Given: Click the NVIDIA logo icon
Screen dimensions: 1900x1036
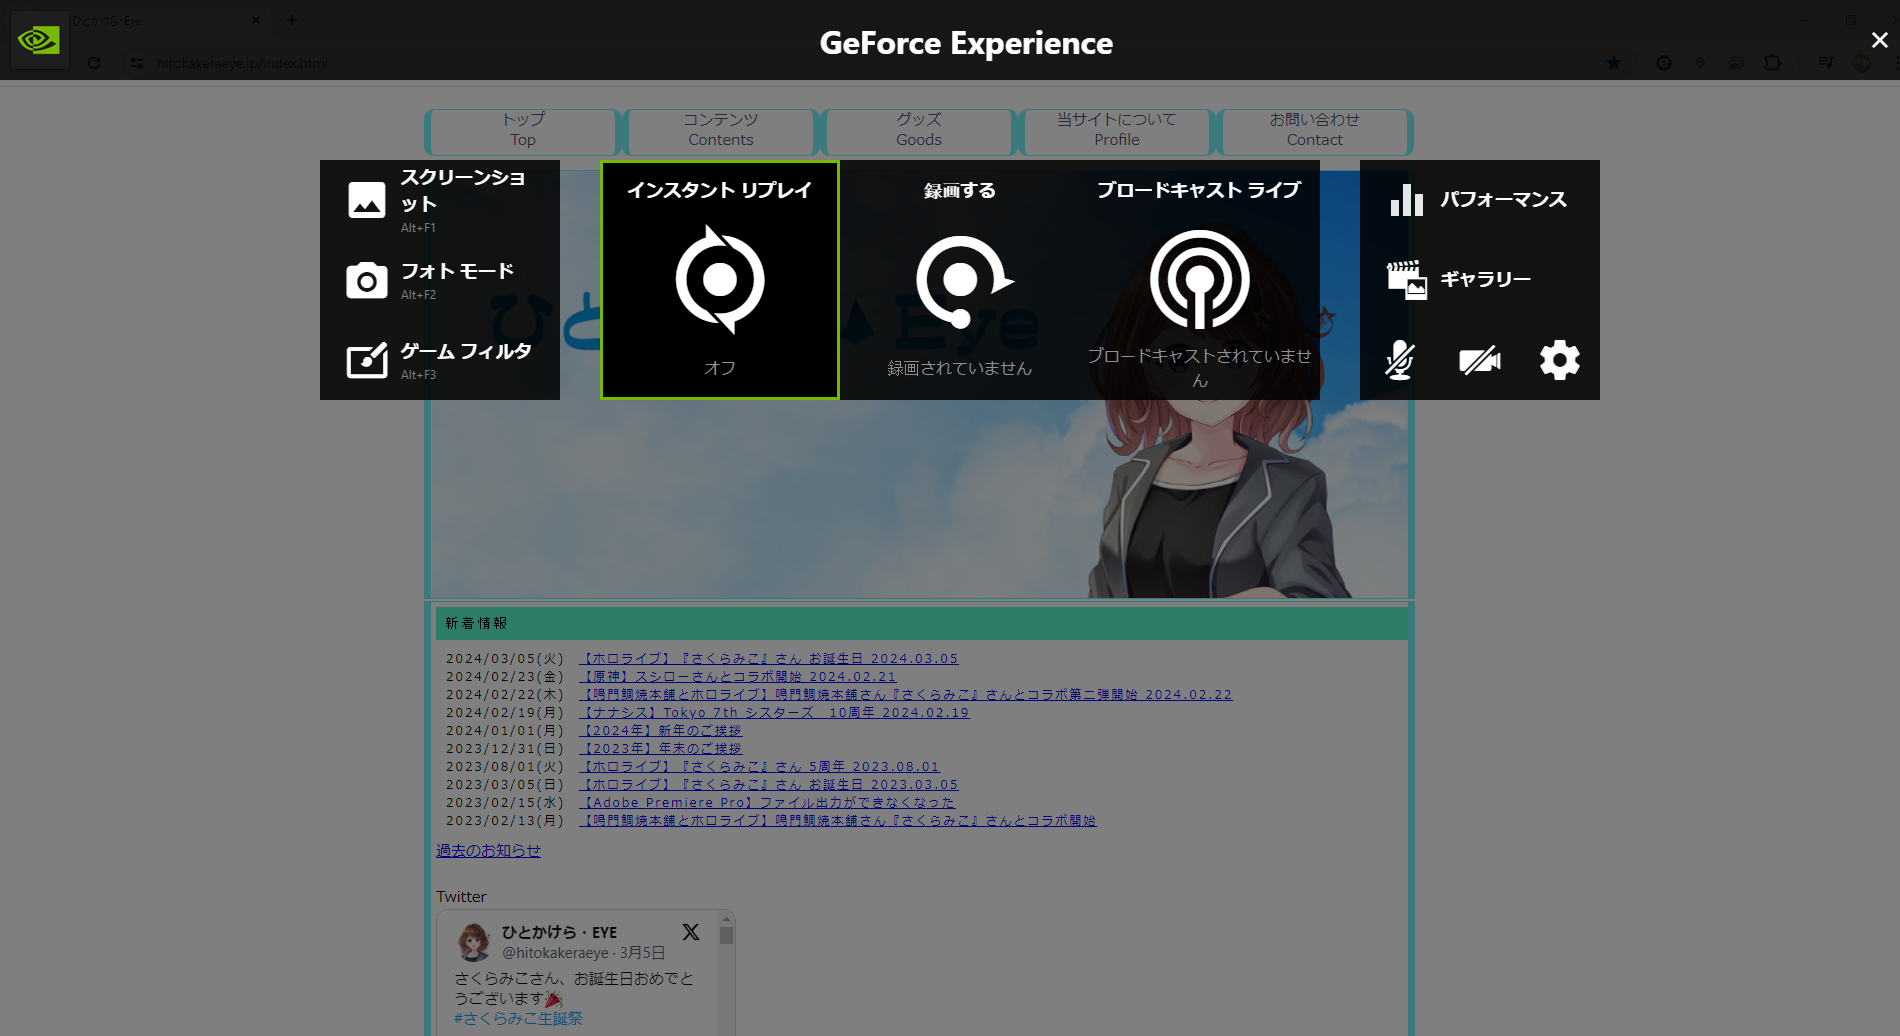Looking at the screenshot, I should [x=39, y=41].
